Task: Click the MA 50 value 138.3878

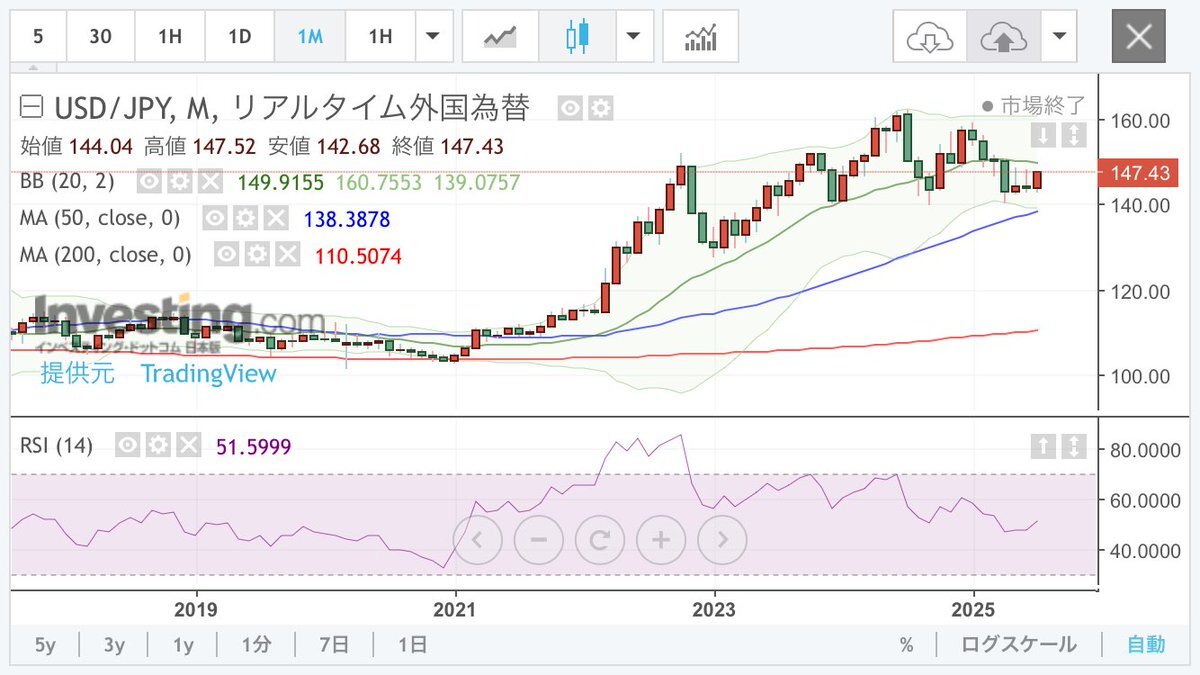Action: (346, 219)
